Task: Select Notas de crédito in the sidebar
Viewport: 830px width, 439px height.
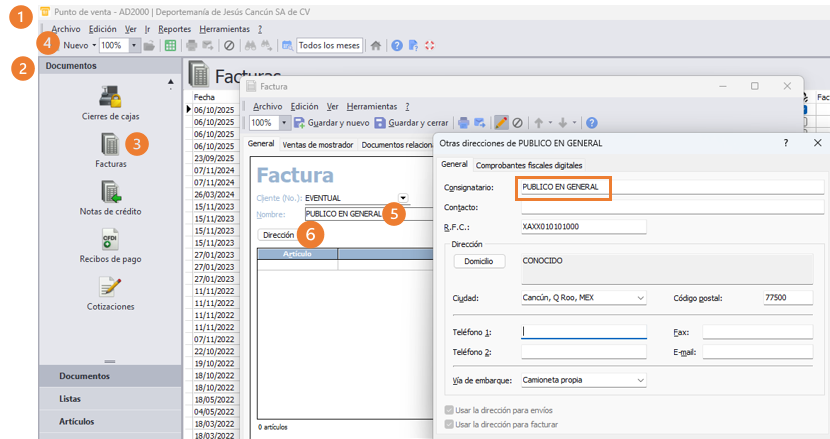Action: pos(110,192)
